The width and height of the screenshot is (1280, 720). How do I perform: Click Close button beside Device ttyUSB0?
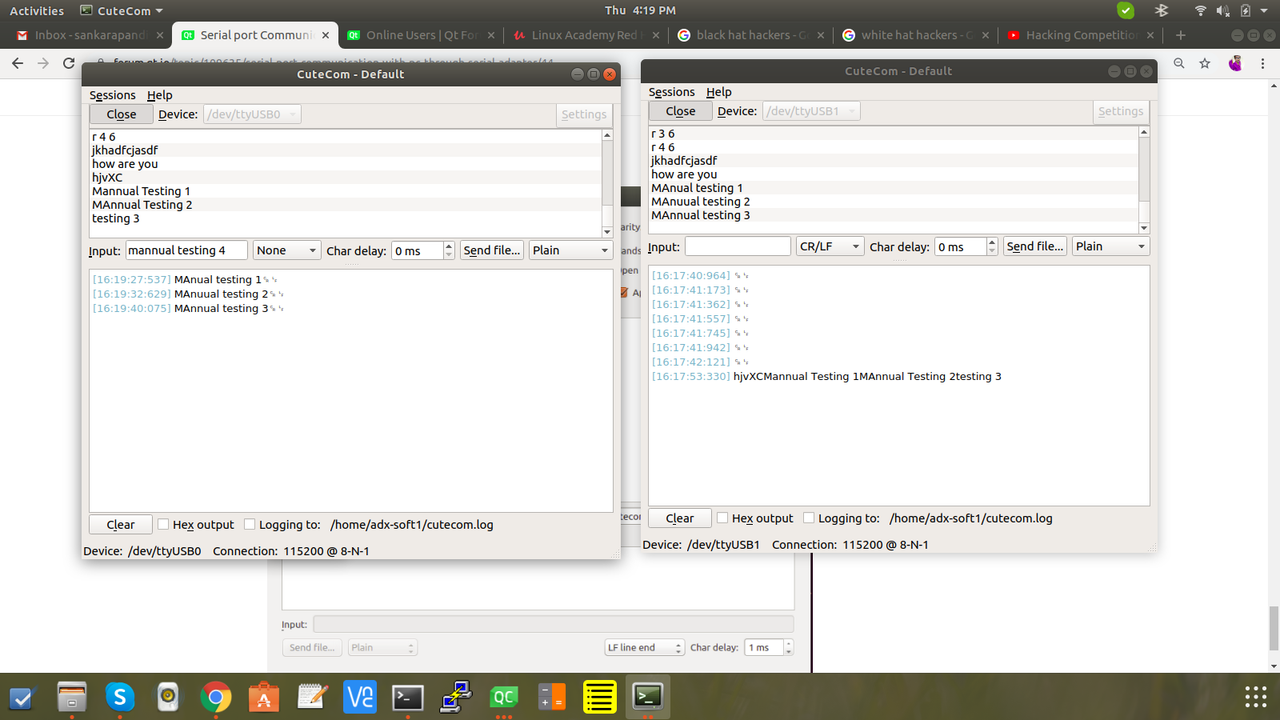pos(121,114)
